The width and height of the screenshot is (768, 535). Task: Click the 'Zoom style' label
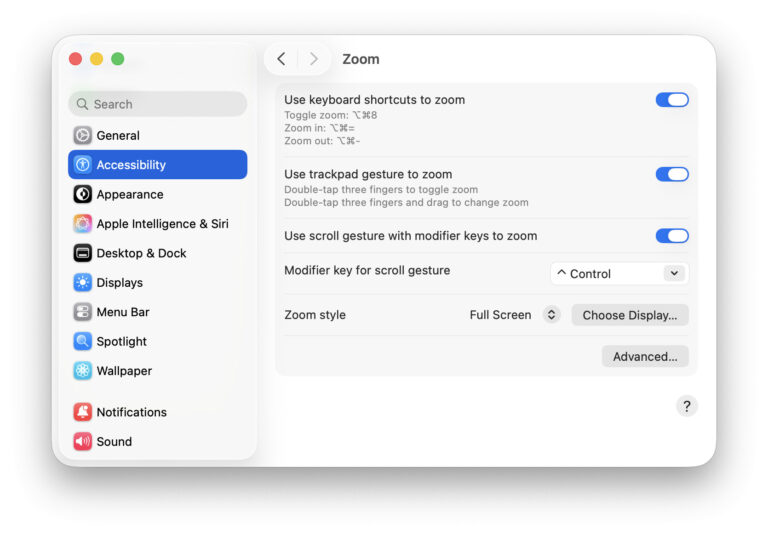[315, 315]
